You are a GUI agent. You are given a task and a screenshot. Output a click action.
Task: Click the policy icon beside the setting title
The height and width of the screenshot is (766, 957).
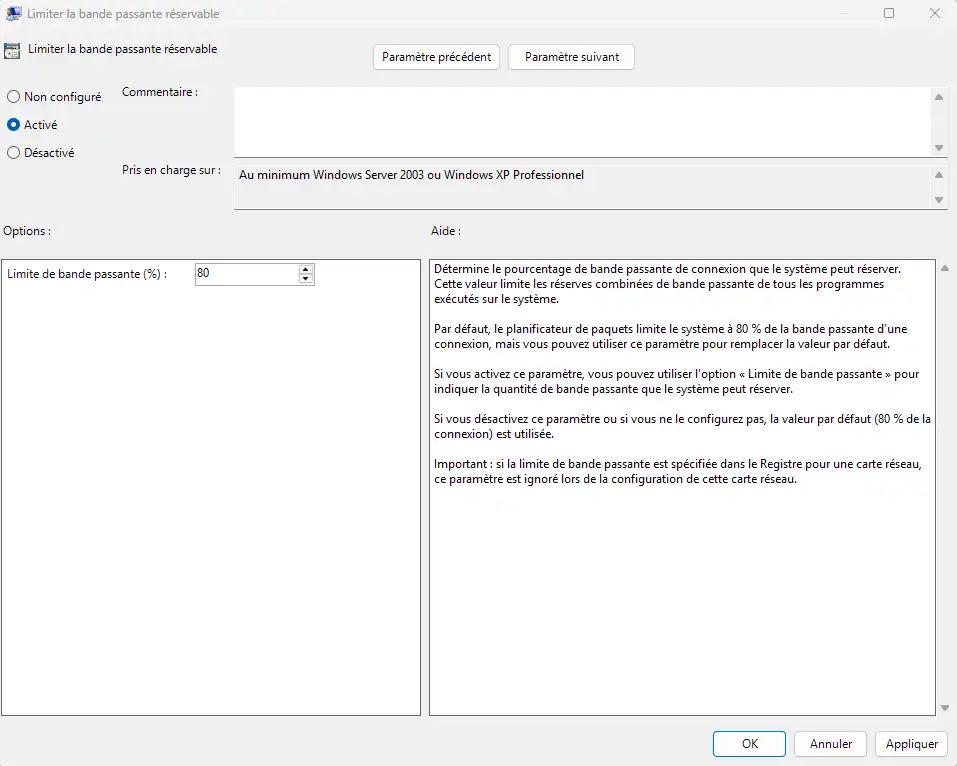point(13,48)
